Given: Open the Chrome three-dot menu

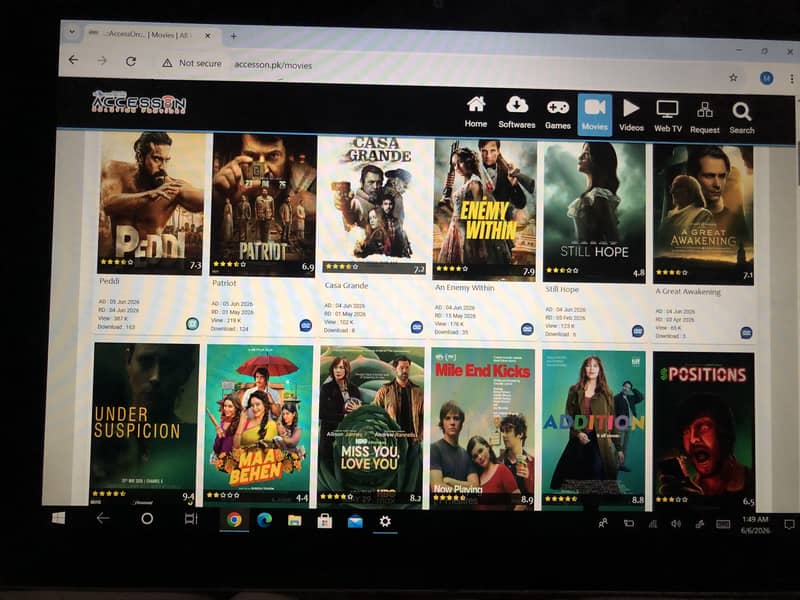Looking at the screenshot, I should point(791,79).
